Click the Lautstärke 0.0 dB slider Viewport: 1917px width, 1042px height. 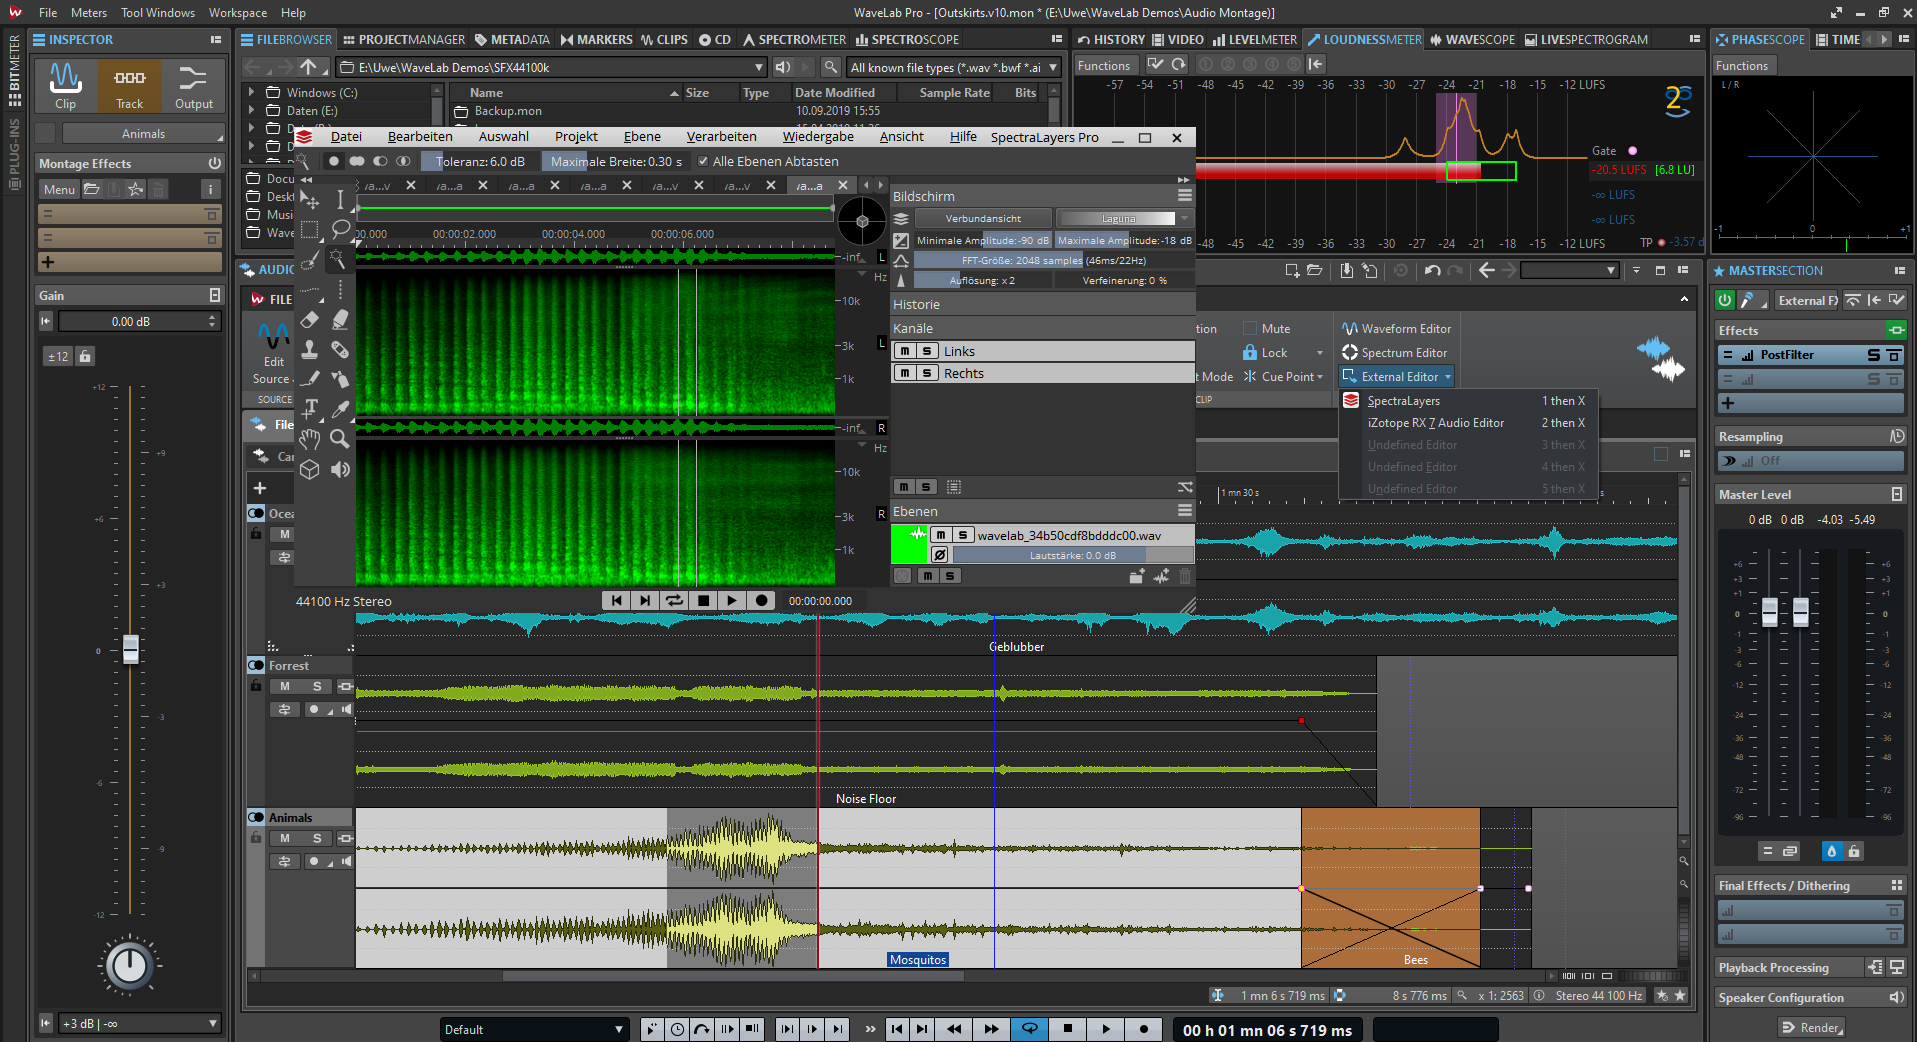(x=1072, y=555)
